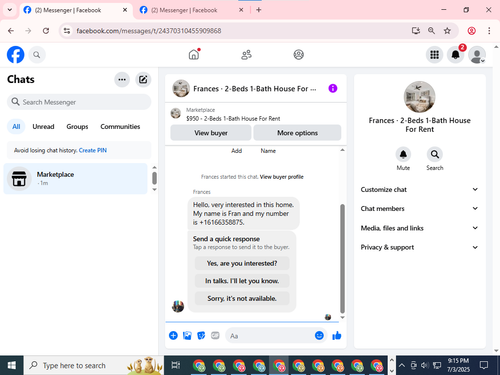The height and width of the screenshot is (375, 500).
Task: Click the taskbar volume speaker icon
Action: (424, 365)
